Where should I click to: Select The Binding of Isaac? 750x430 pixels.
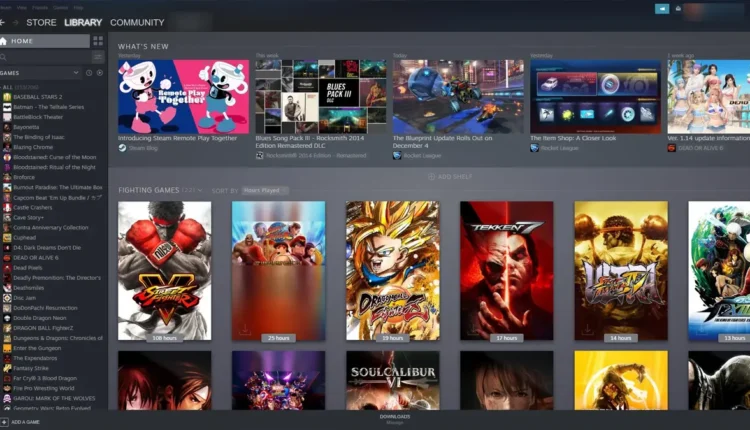click(39, 137)
